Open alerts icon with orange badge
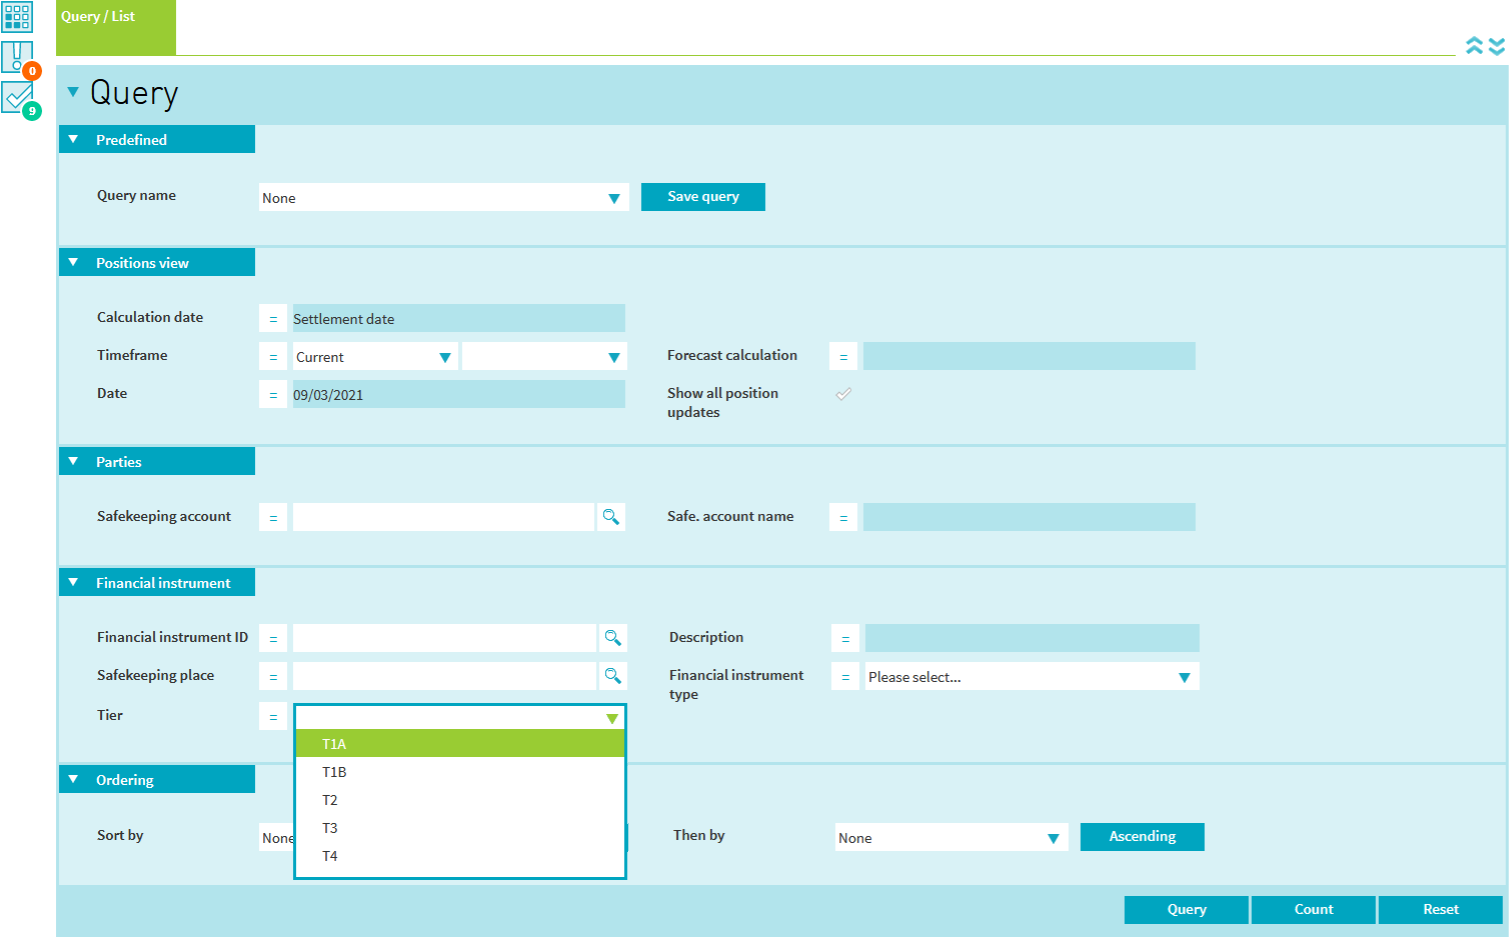Image resolution: width=1510 pixels, height=938 pixels. (18, 57)
